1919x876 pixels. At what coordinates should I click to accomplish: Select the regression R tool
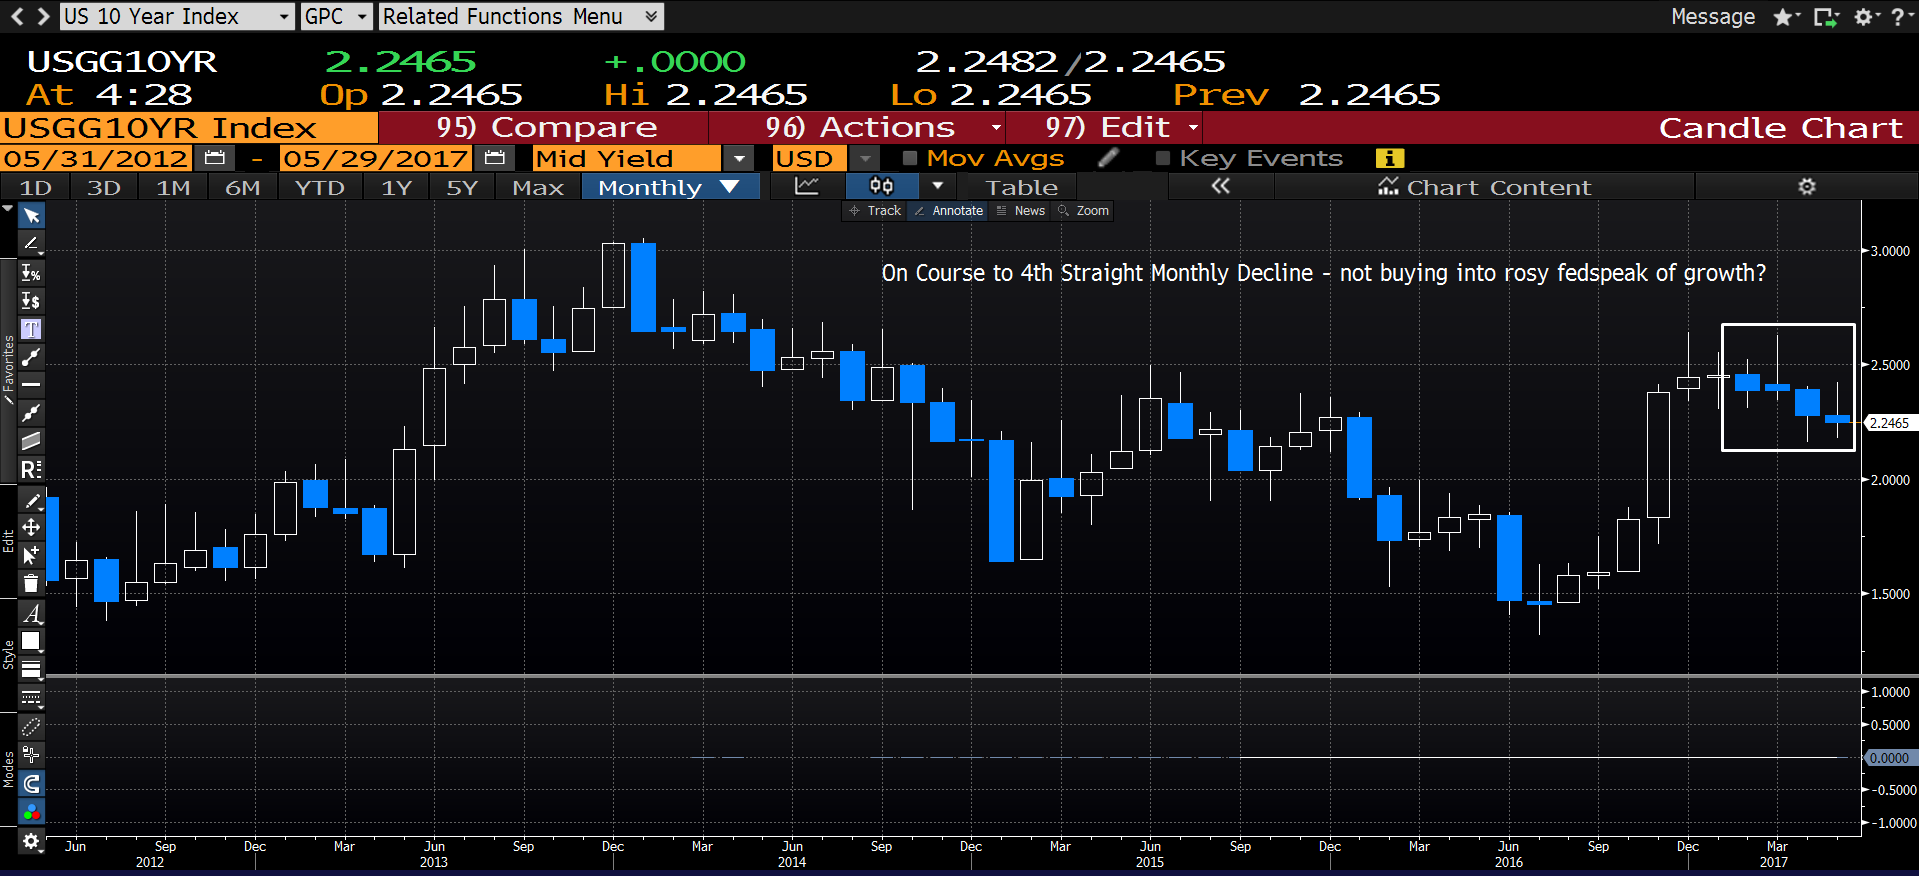coord(31,469)
